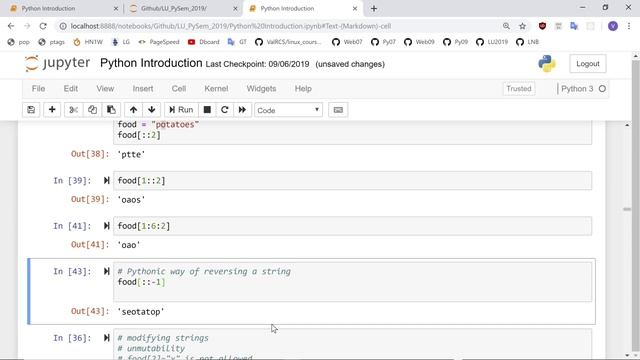The width and height of the screenshot is (640, 360).
Task: Open the page zoom indicator icon
Action: click(506, 26)
